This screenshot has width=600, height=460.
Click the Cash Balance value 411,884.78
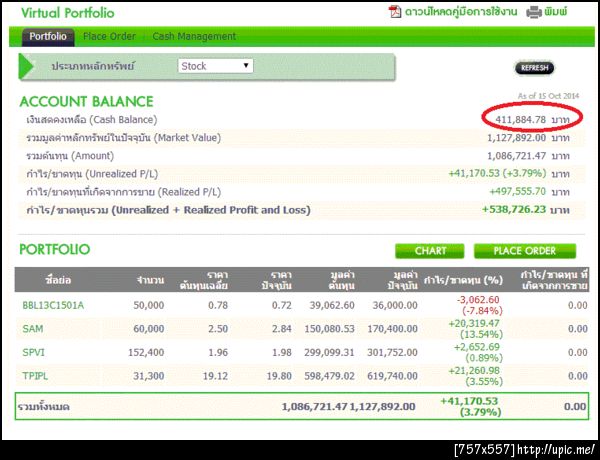[x=520, y=120]
